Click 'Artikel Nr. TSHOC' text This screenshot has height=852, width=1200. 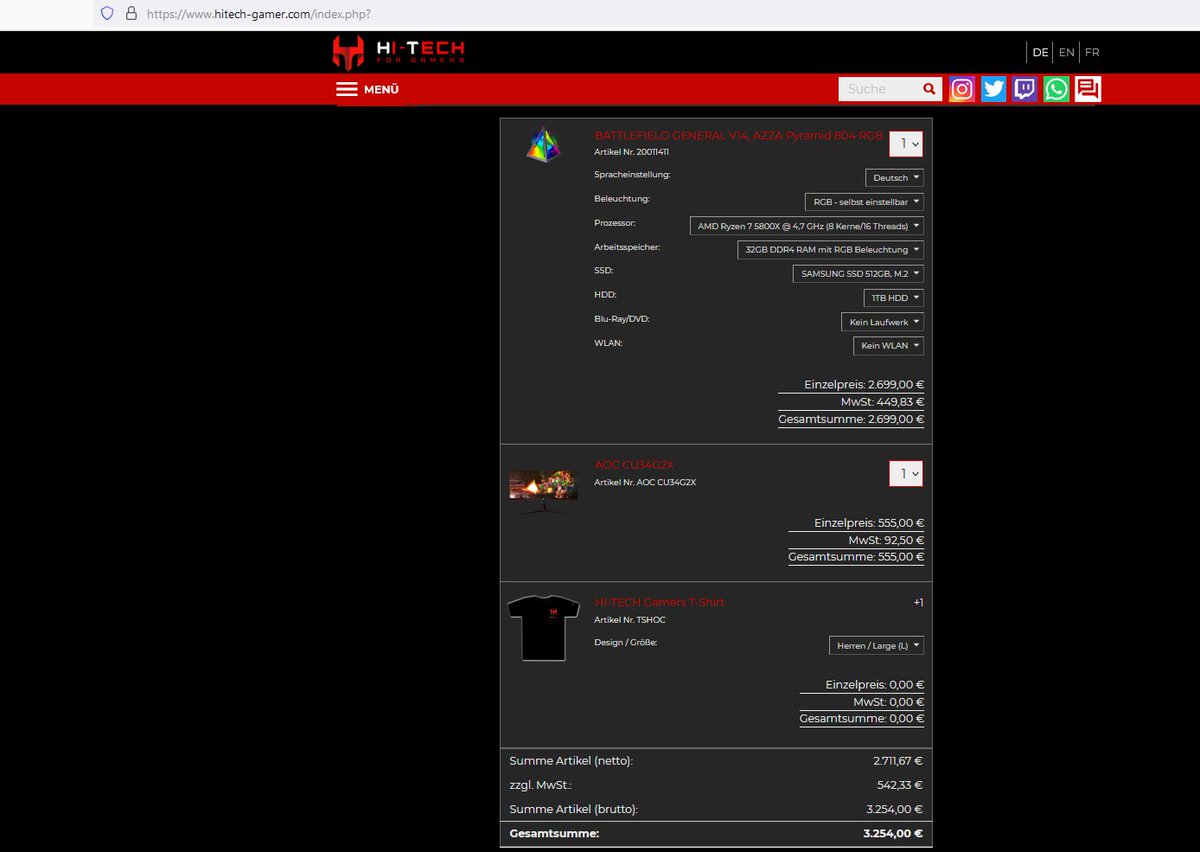click(630, 620)
